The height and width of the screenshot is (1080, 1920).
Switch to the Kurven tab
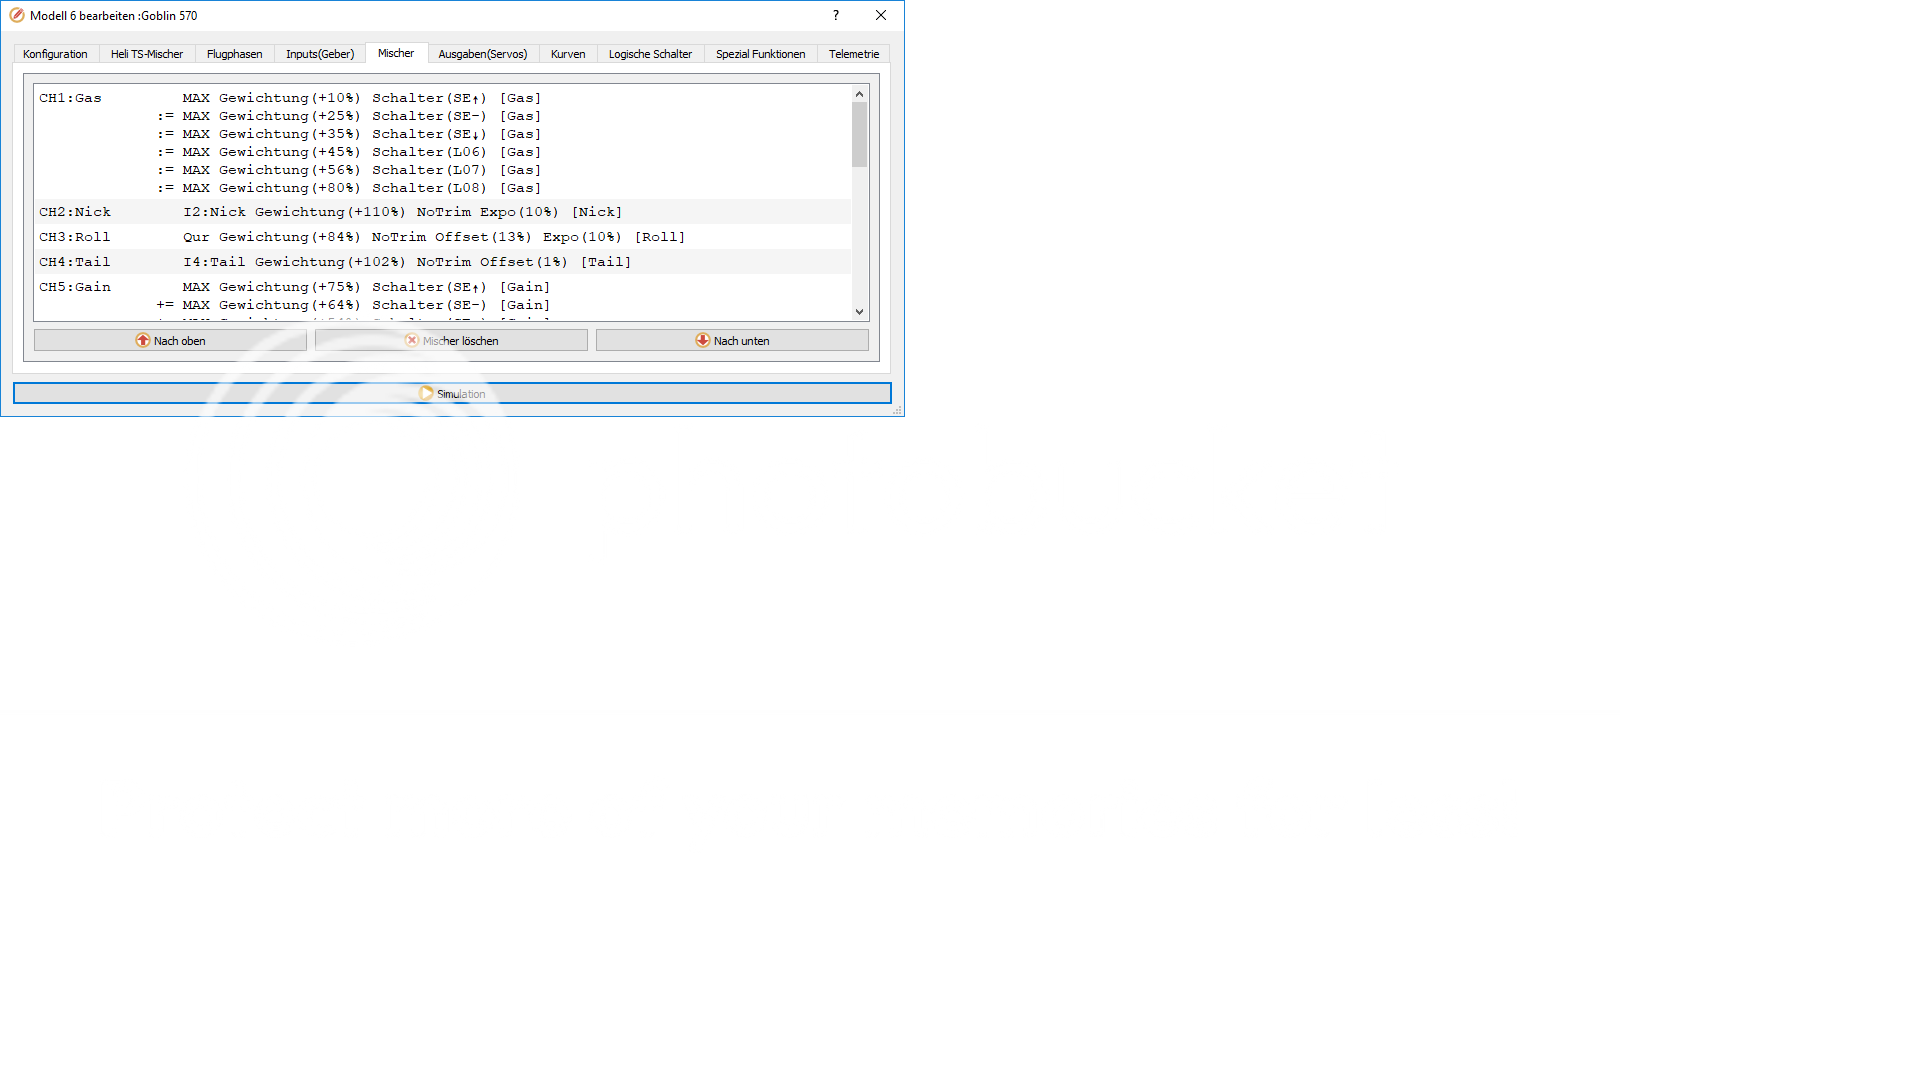point(568,54)
